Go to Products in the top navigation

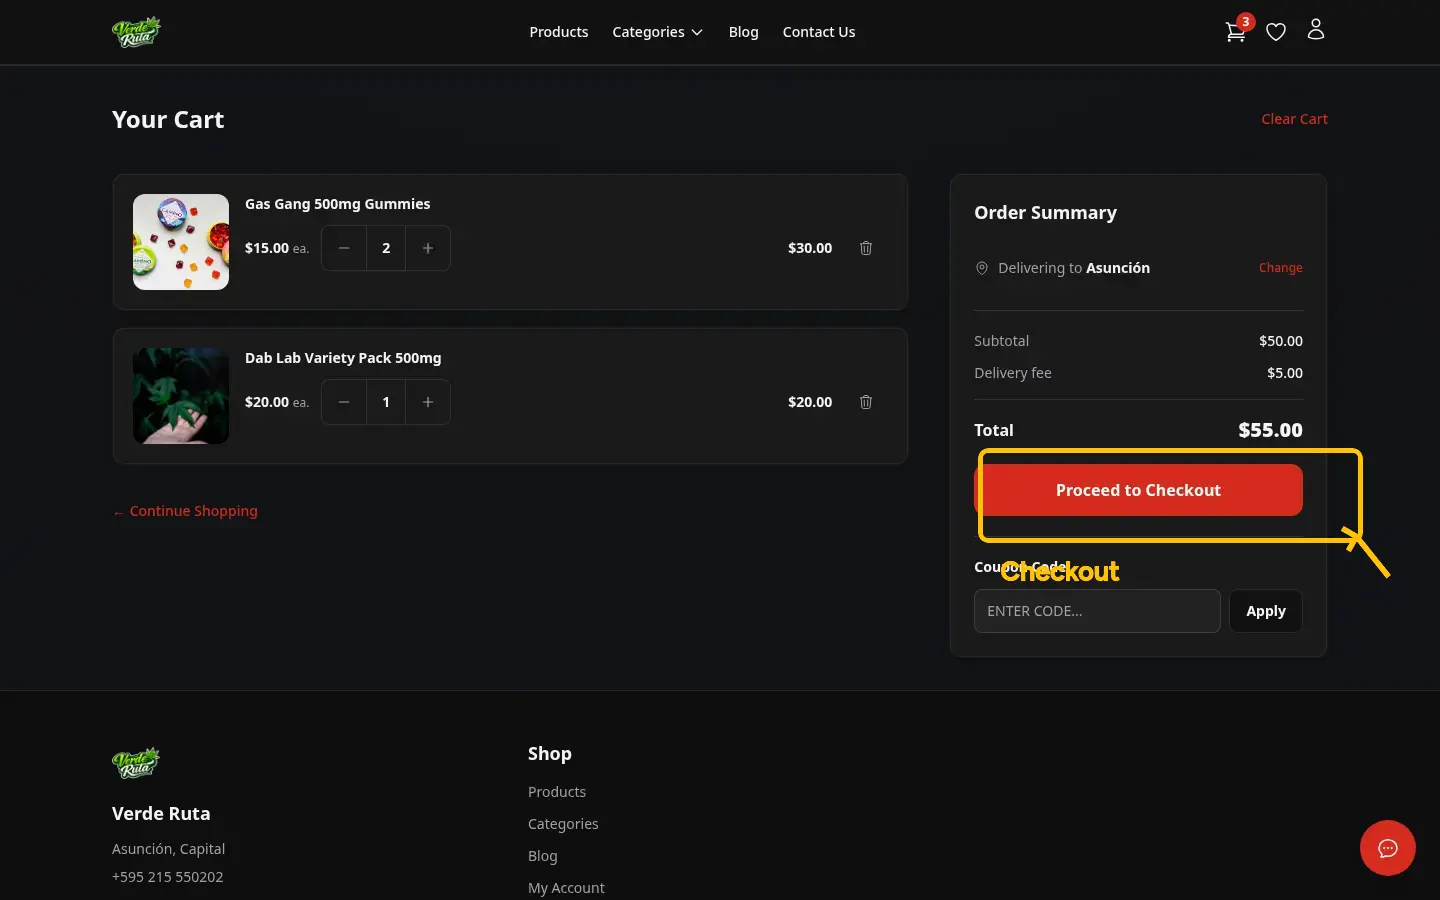[x=559, y=32]
